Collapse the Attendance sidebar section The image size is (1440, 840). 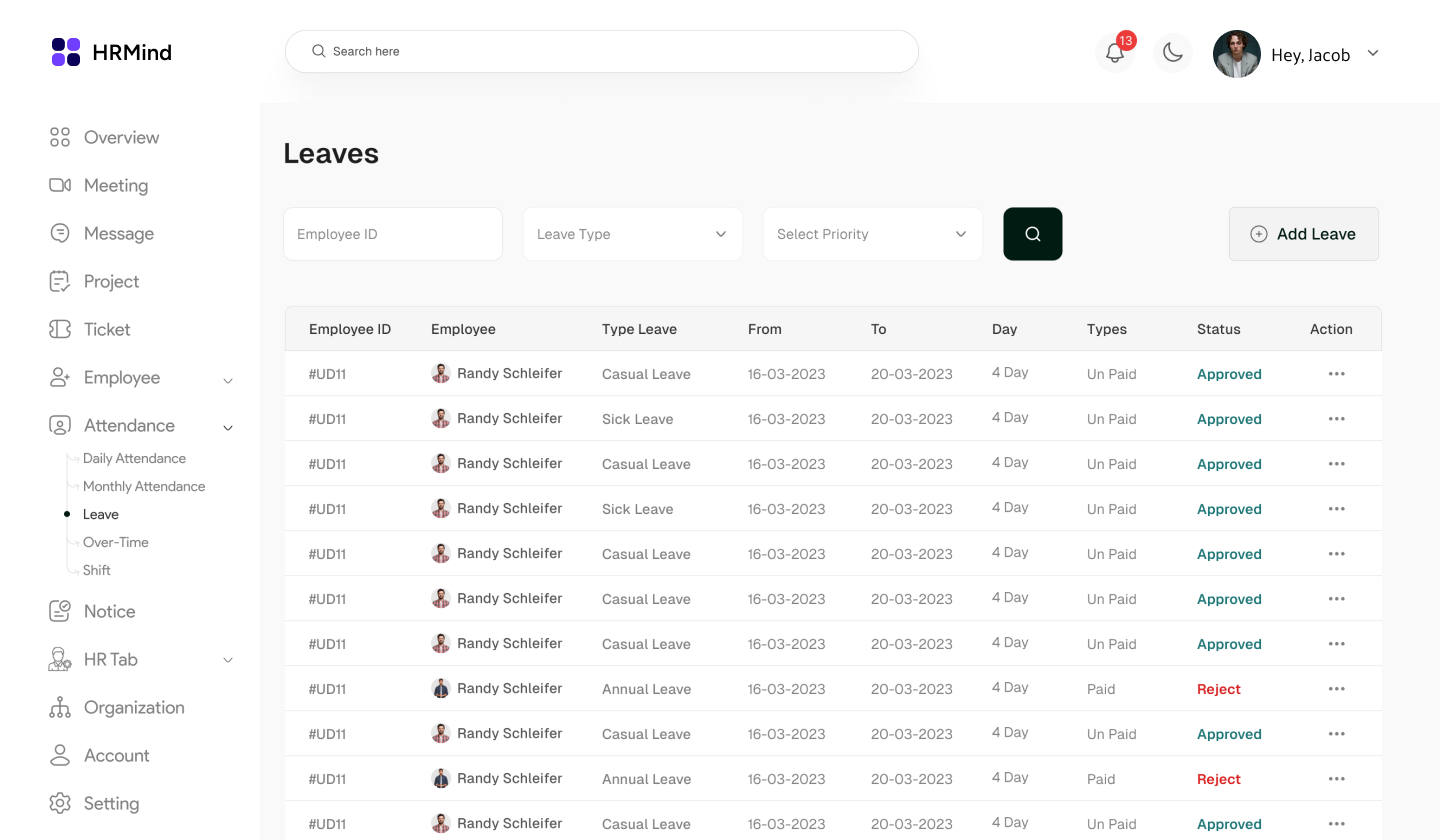tap(228, 427)
